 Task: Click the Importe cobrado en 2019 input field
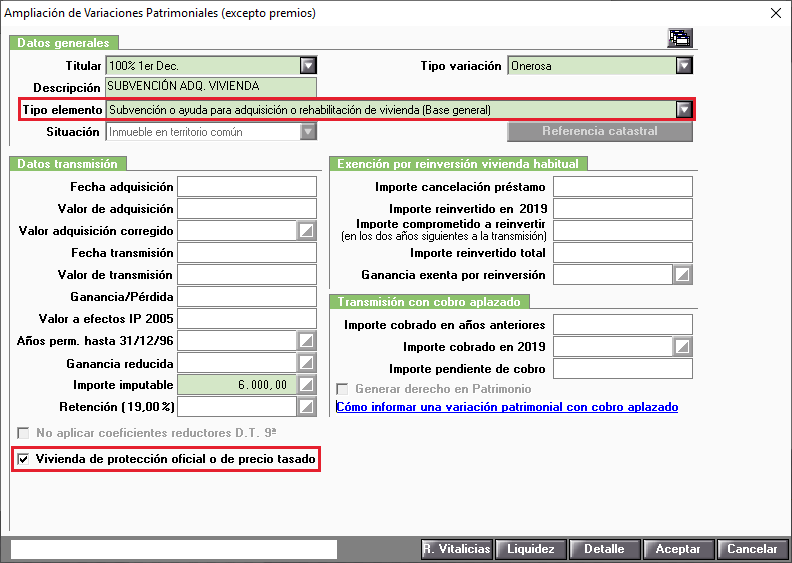pos(613,347)
